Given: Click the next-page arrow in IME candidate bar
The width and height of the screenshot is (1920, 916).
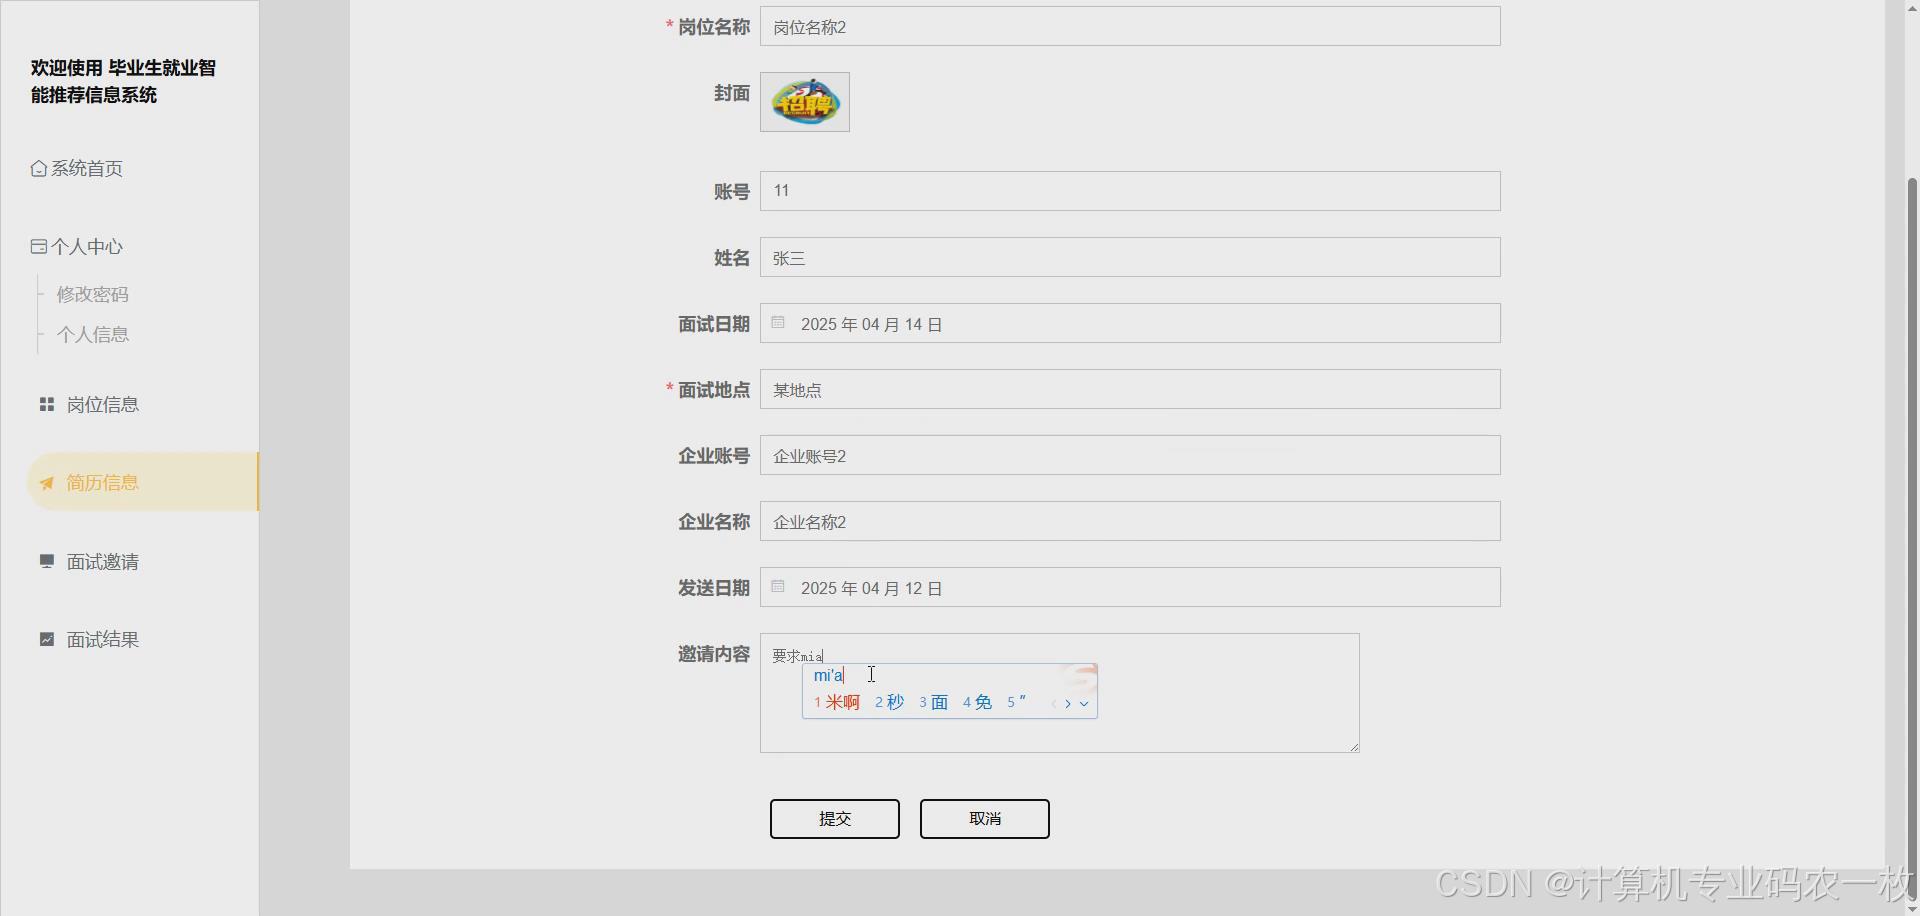Looking at the screenshot, I should pyautogui.click(x=1070, y=703).
